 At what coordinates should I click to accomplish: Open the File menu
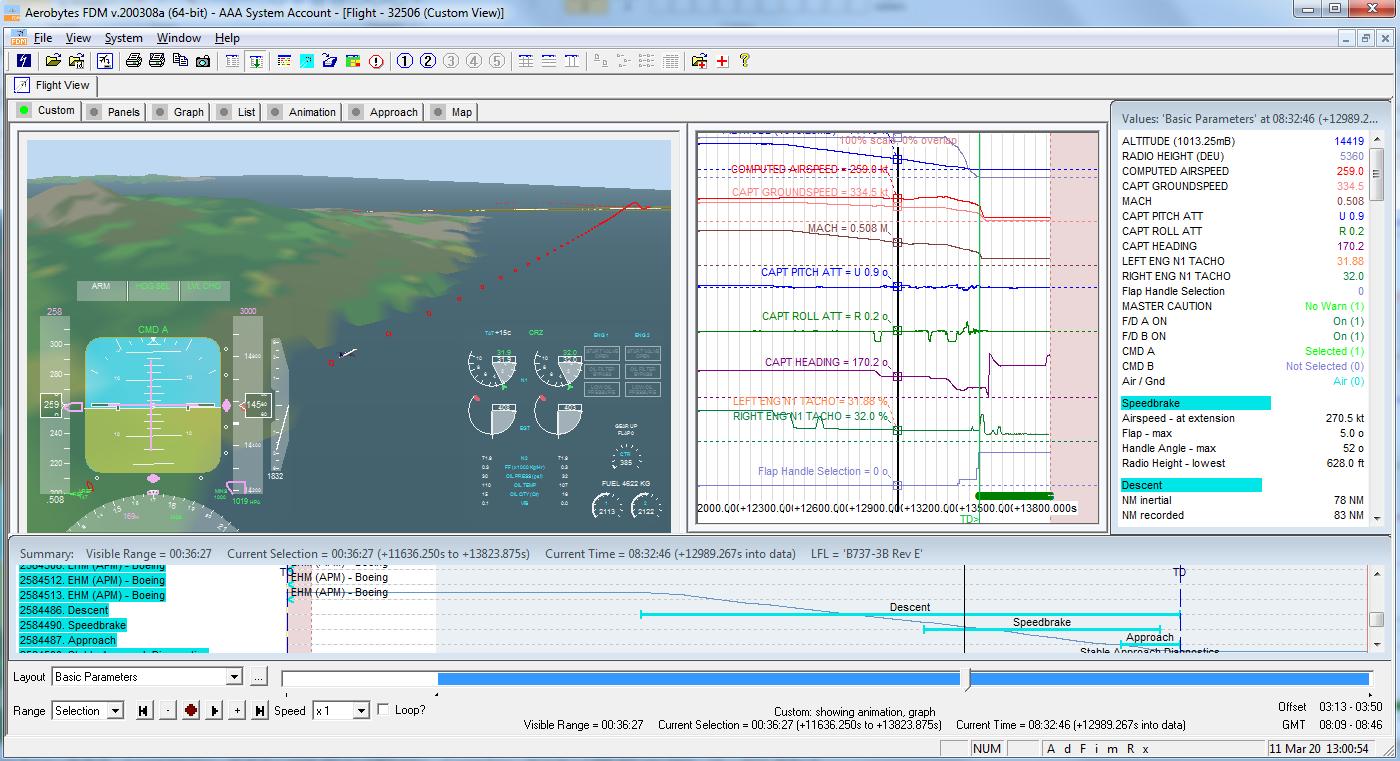[43, 38]
